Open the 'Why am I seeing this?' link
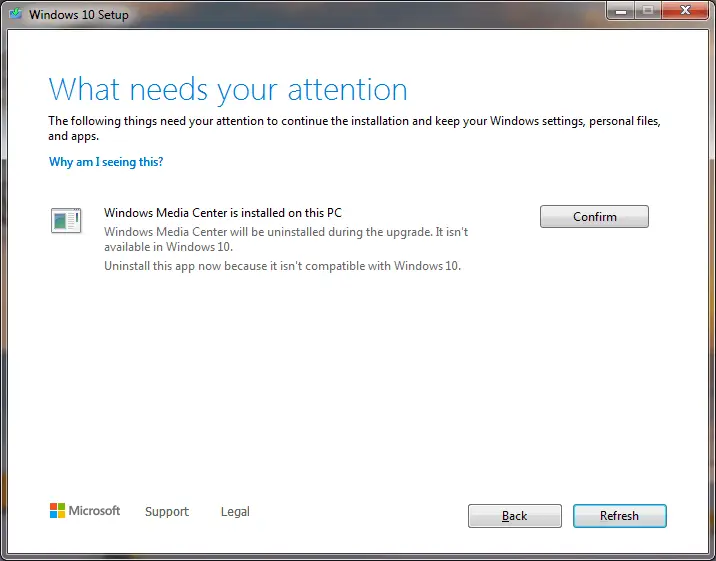This screenshot has height=561, width=716. pos(106,162)
